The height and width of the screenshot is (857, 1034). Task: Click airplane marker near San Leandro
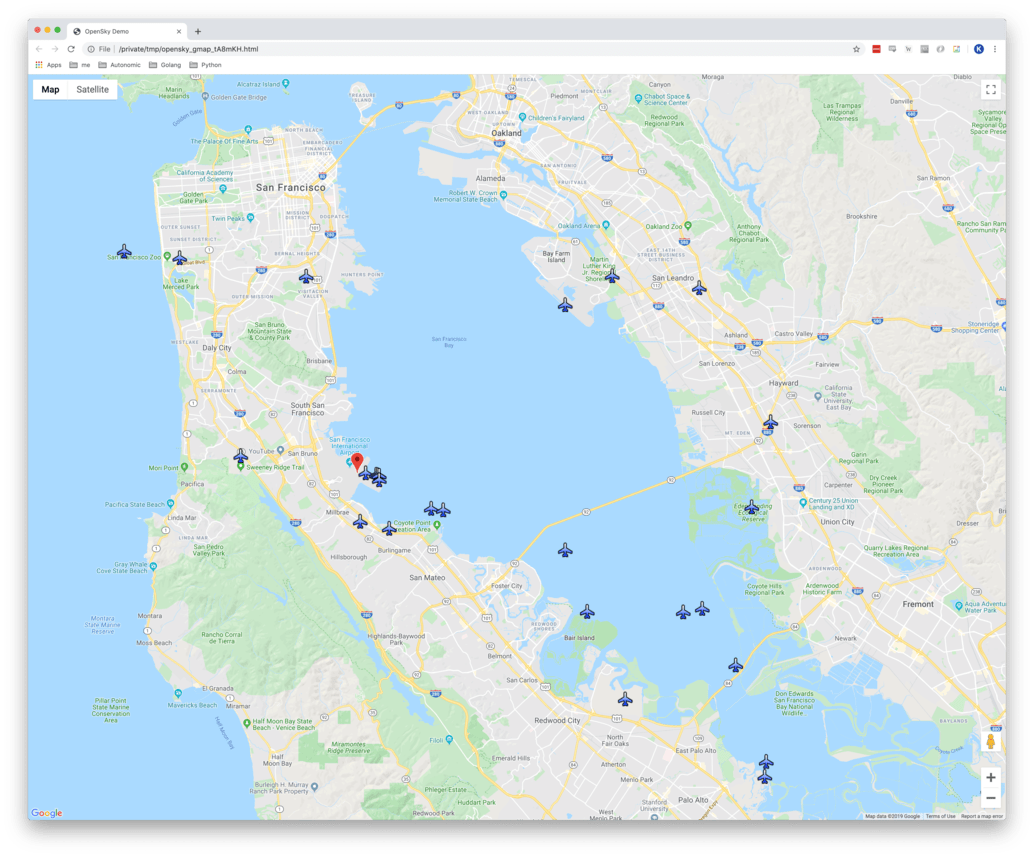point(699,287)
